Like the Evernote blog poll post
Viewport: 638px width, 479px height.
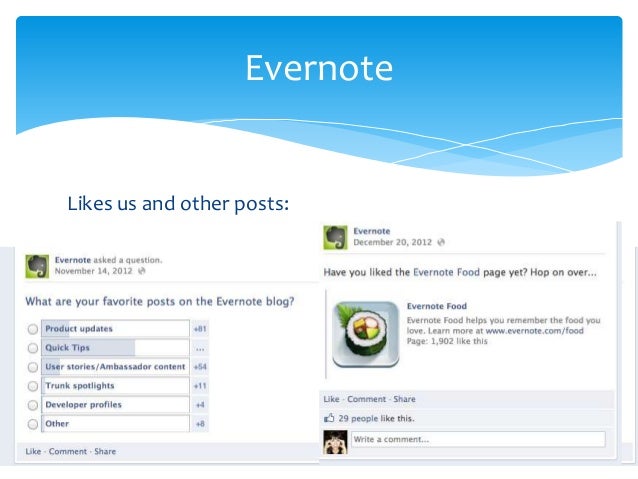click(33, 451)
